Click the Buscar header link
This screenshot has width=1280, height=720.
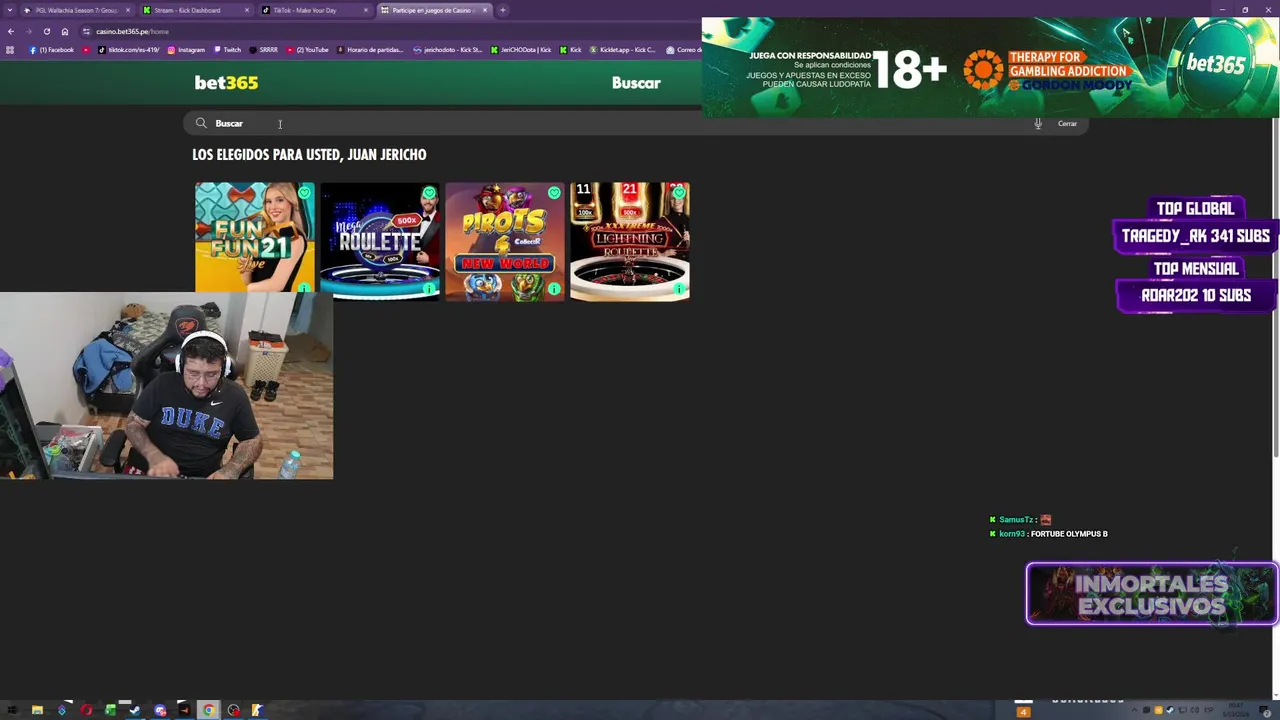636,83
